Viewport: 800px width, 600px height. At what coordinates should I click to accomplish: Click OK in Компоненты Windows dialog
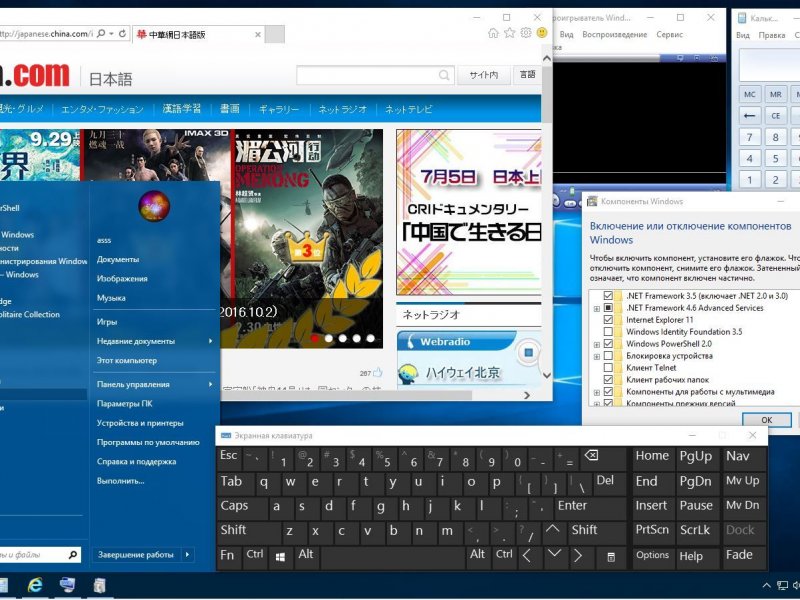pos(766,420)
